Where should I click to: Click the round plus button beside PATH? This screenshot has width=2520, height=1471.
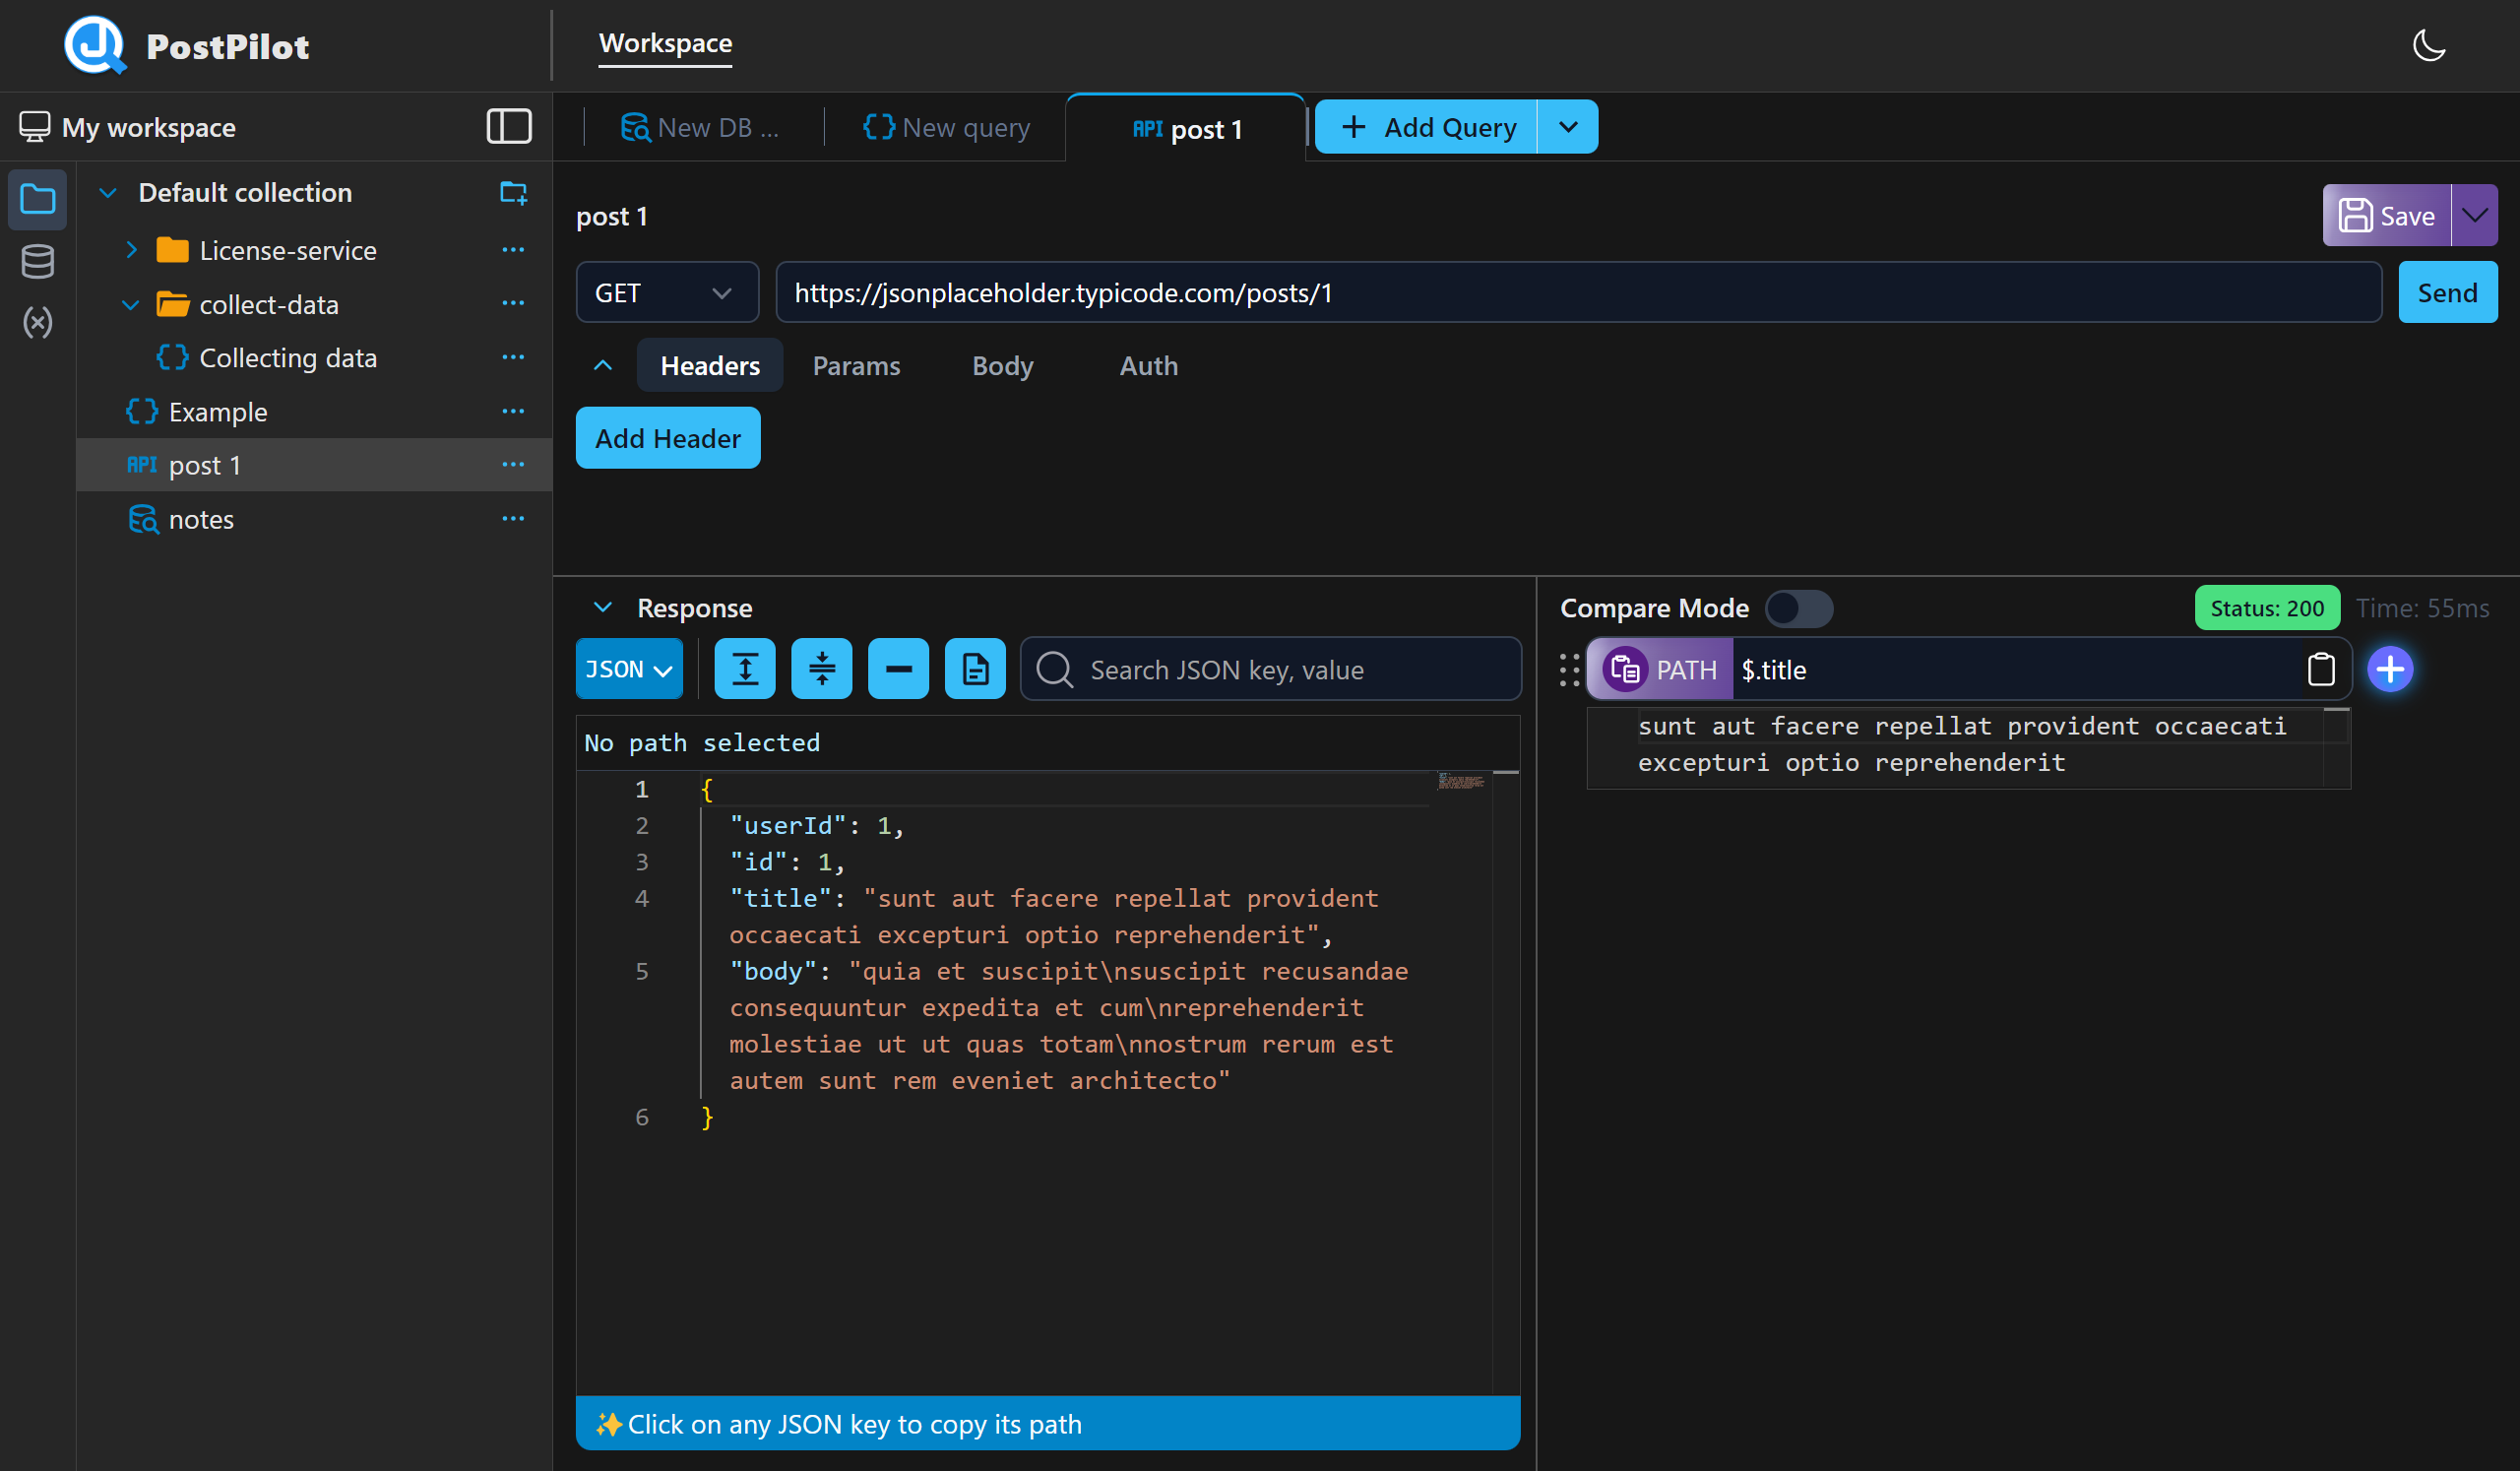(x=2389, y=669)
